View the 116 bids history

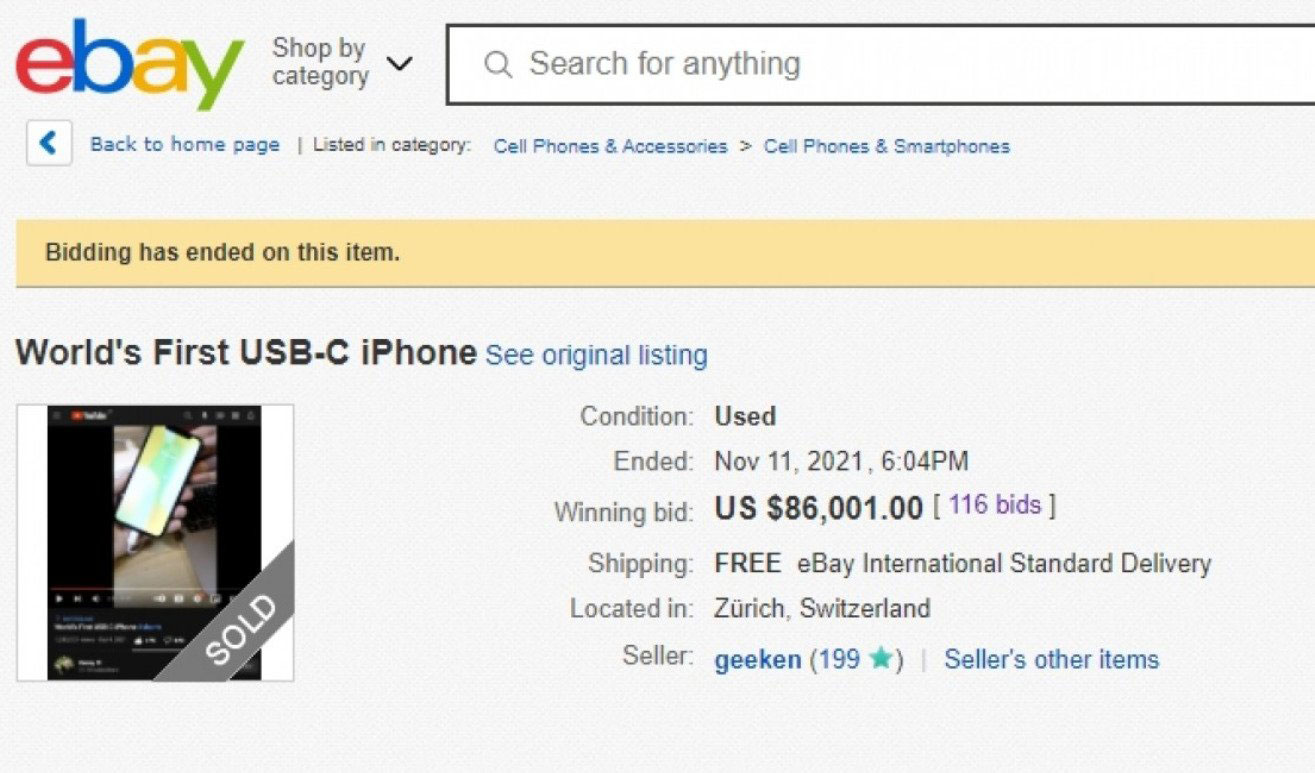pyautogui.click(x=995, y=505)
